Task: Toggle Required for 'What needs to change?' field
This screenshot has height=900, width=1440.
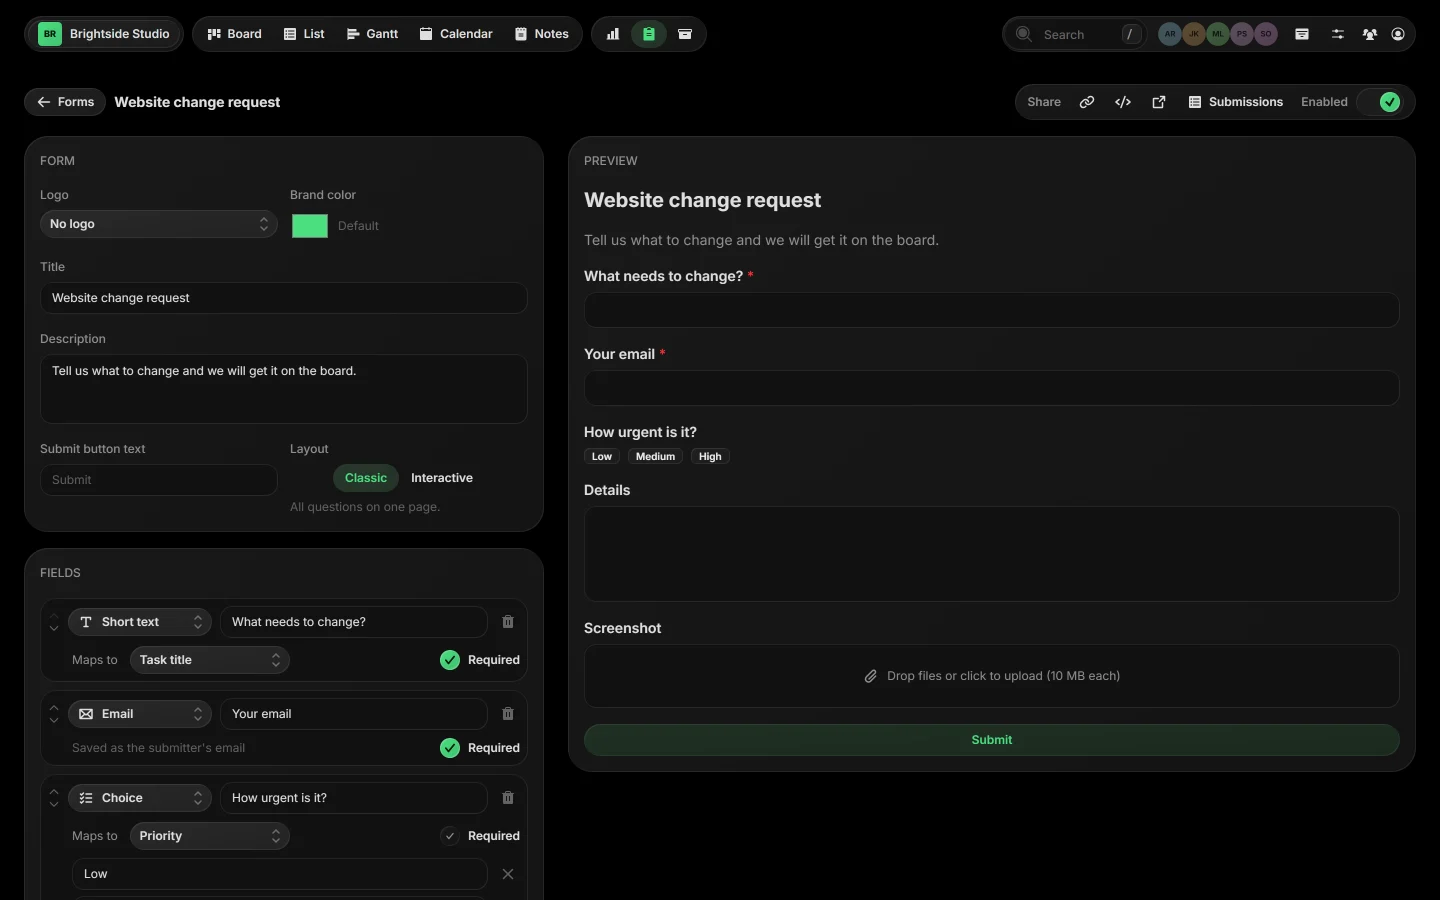Action: coord(450,660)
